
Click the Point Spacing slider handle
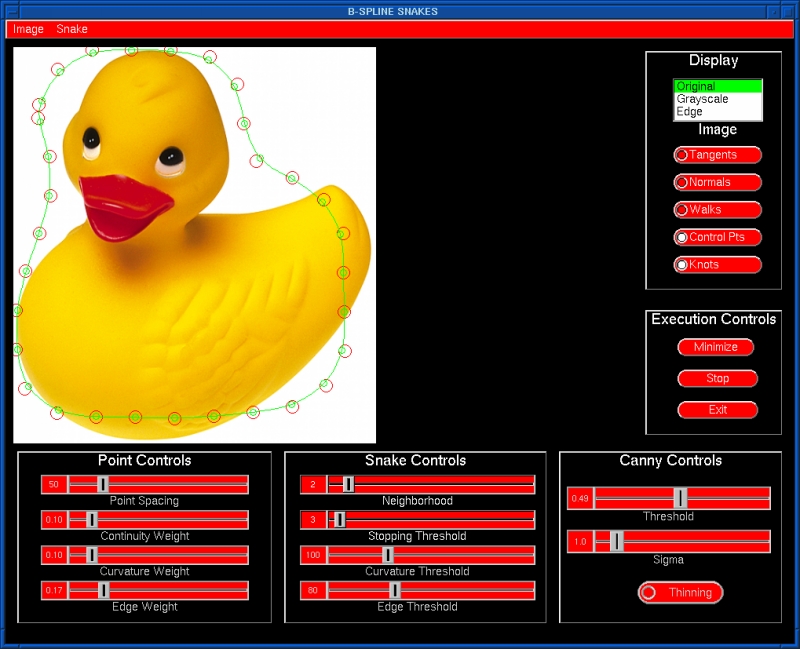(103, 484)
